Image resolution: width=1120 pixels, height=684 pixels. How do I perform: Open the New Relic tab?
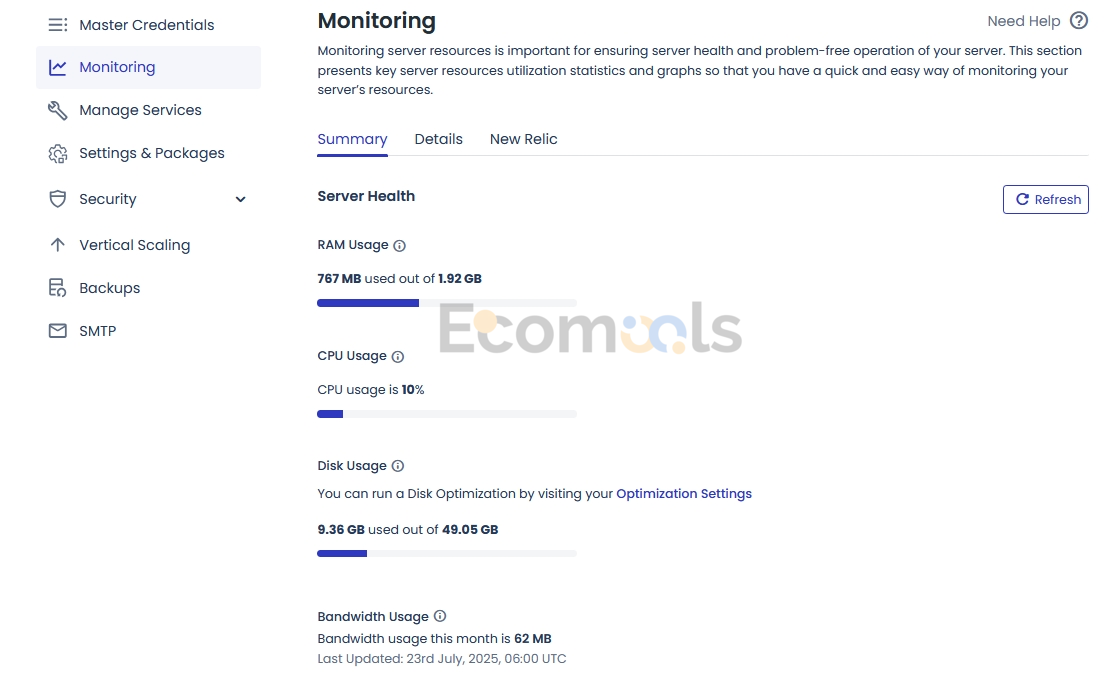coord(524,139)
